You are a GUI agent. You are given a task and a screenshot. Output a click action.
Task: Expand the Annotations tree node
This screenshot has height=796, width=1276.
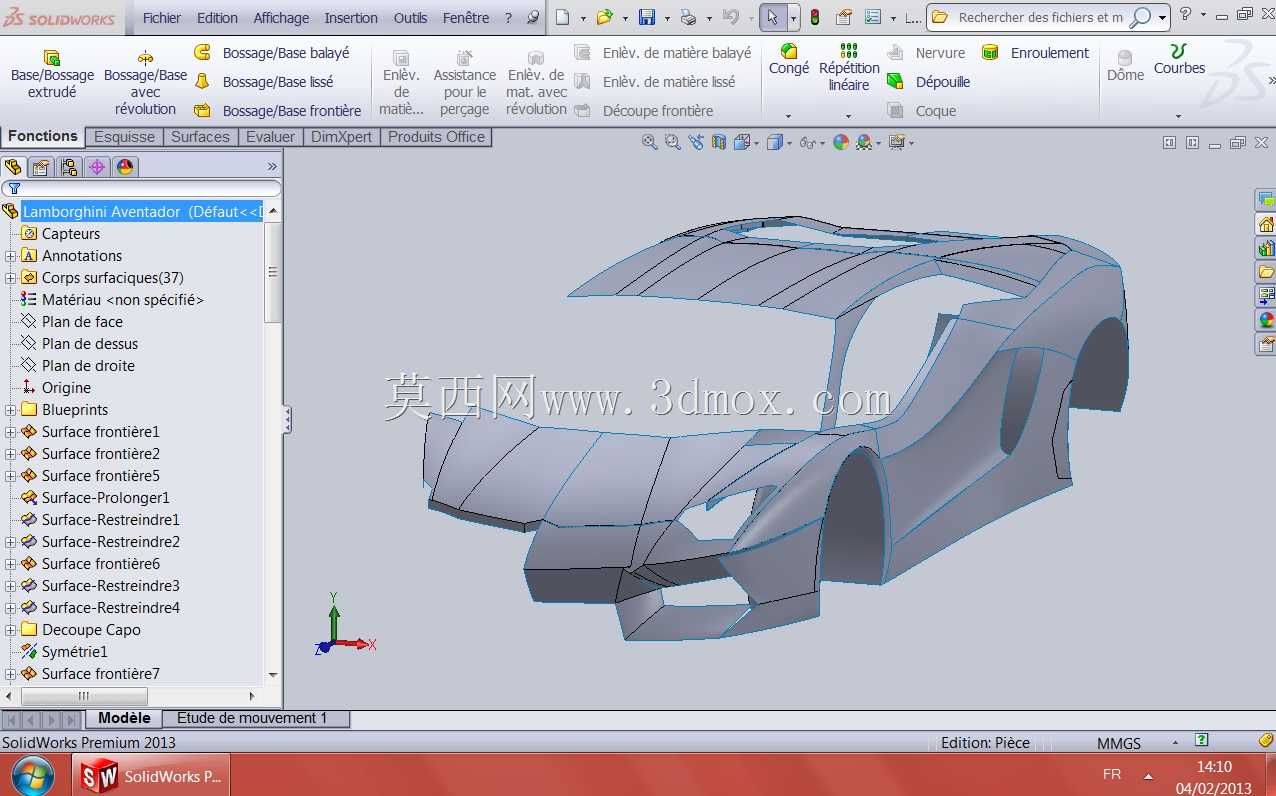pos(10,256)
